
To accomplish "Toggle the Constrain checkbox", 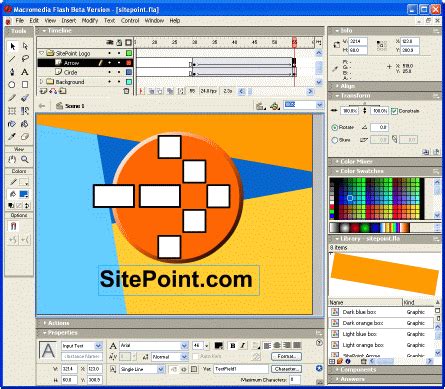I will pyautogui.click(x=394, y=111).
